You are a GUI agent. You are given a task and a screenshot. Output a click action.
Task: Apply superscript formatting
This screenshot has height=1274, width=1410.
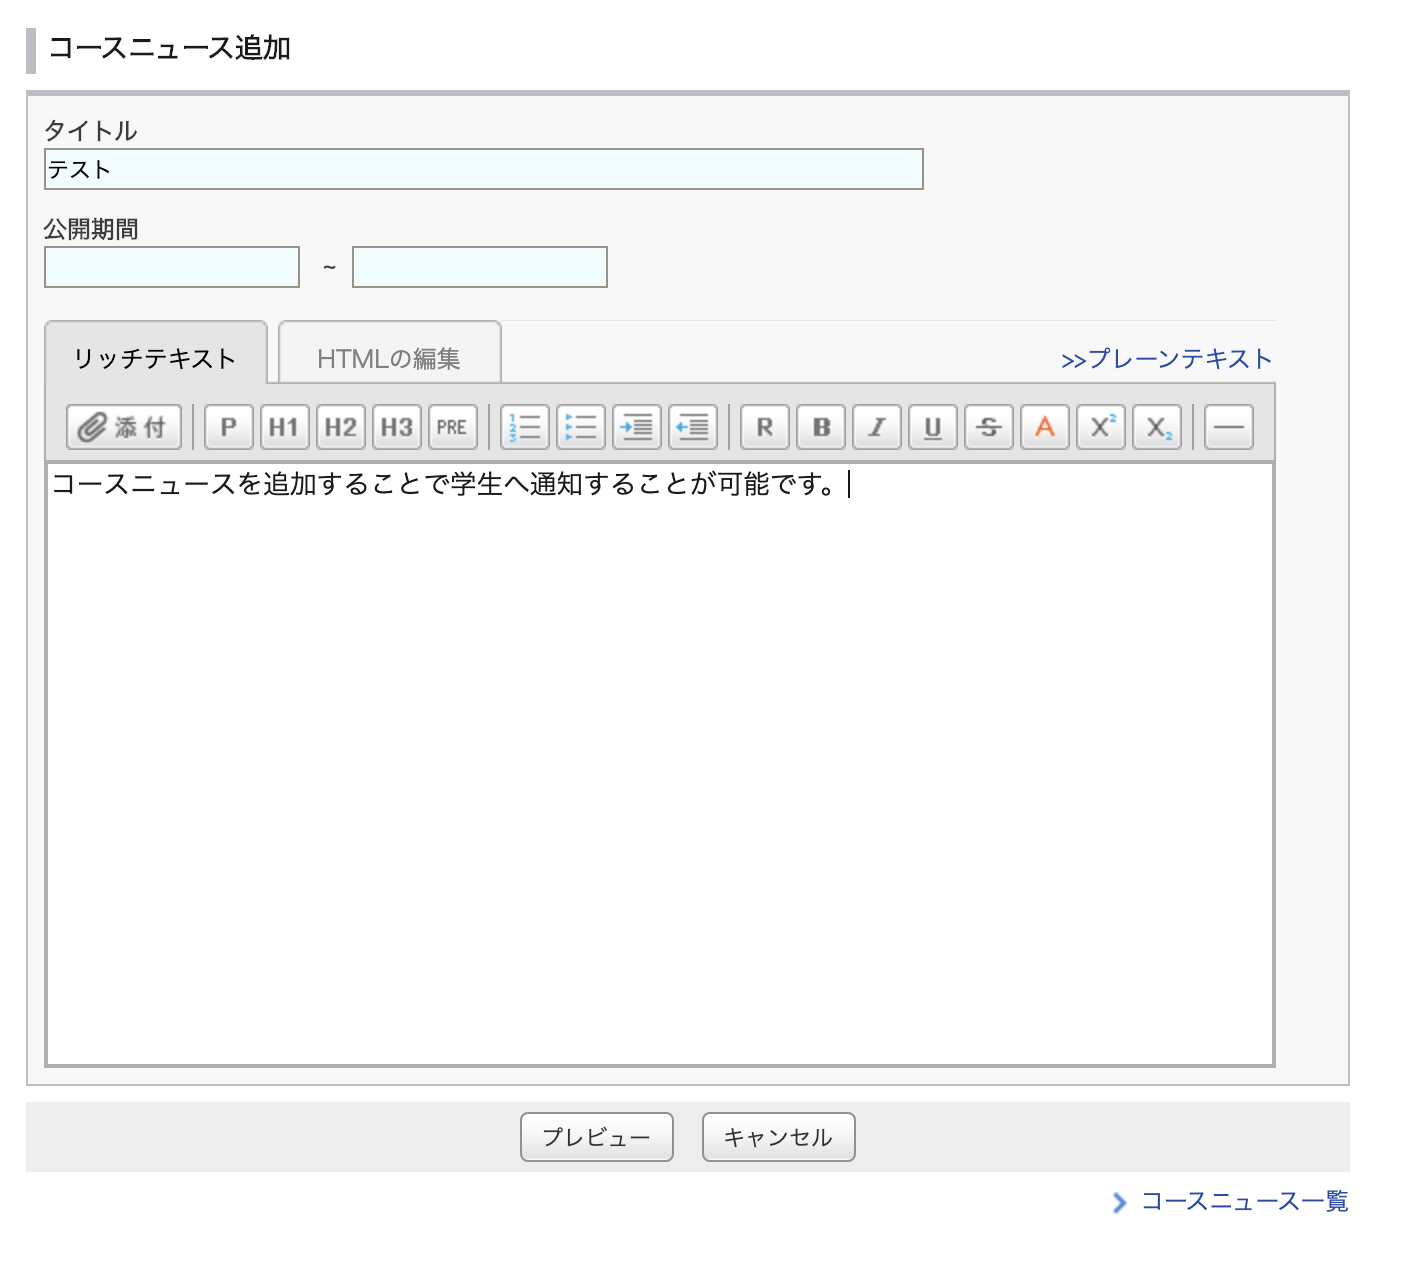[x=1101, y=427]
